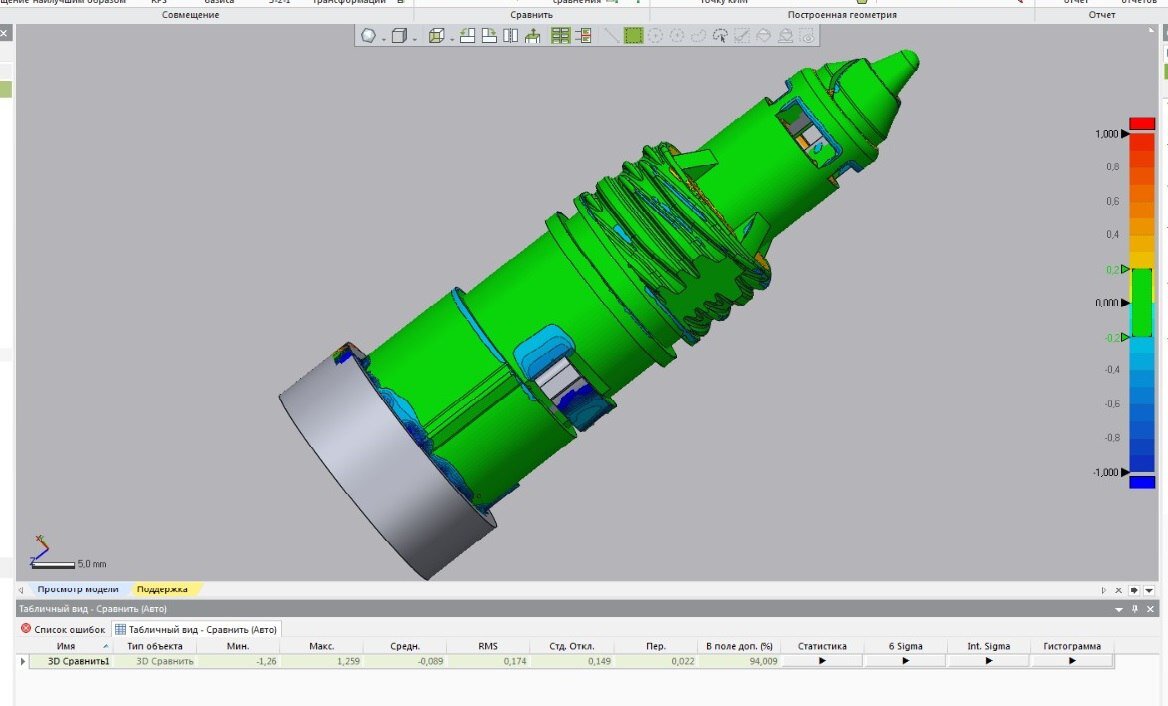Click the 0,2 green upper tolerance marker

click(x=1126, y=269)
